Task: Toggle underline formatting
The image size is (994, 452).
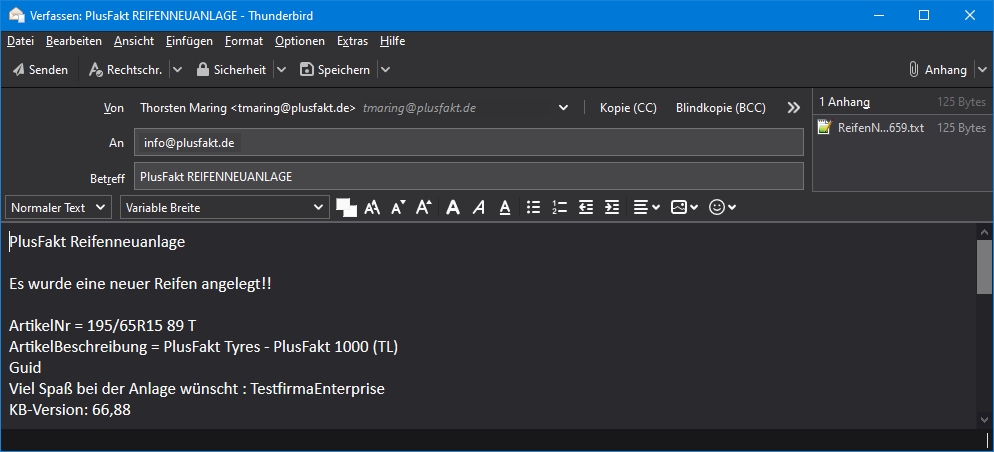Action: 505,207
